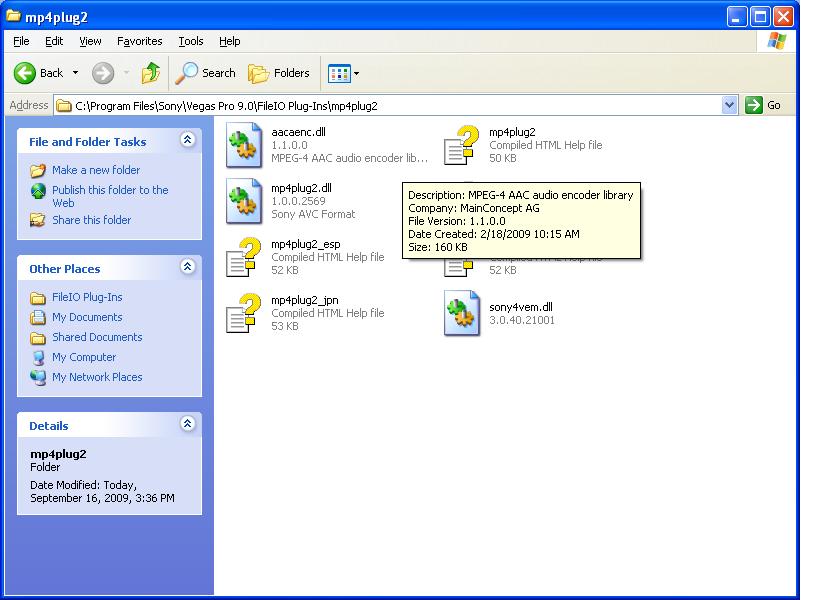This screenshot has width=840, height=600.
Task: Click the aacaenc.dll file name
Action: point(298,132)
